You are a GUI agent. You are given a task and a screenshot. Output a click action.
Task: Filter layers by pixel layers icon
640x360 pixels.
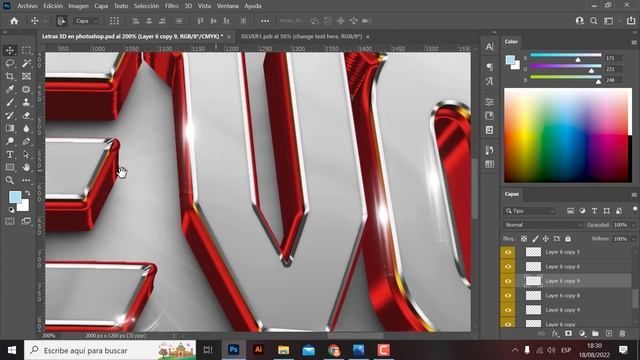tap(570, 211)
